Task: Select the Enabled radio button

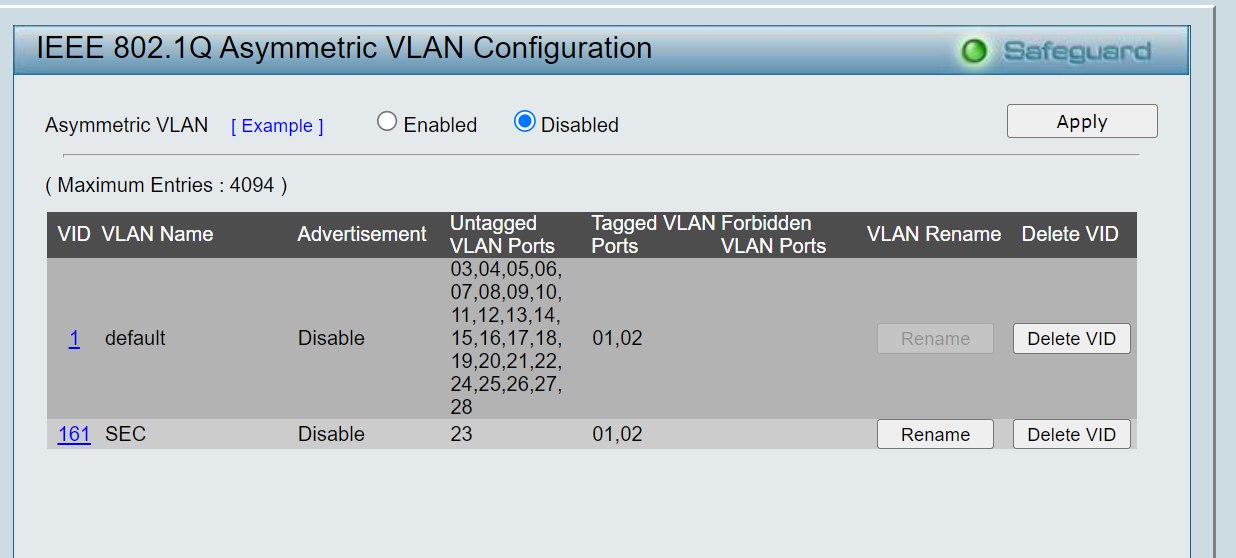Action: [387, 122]
